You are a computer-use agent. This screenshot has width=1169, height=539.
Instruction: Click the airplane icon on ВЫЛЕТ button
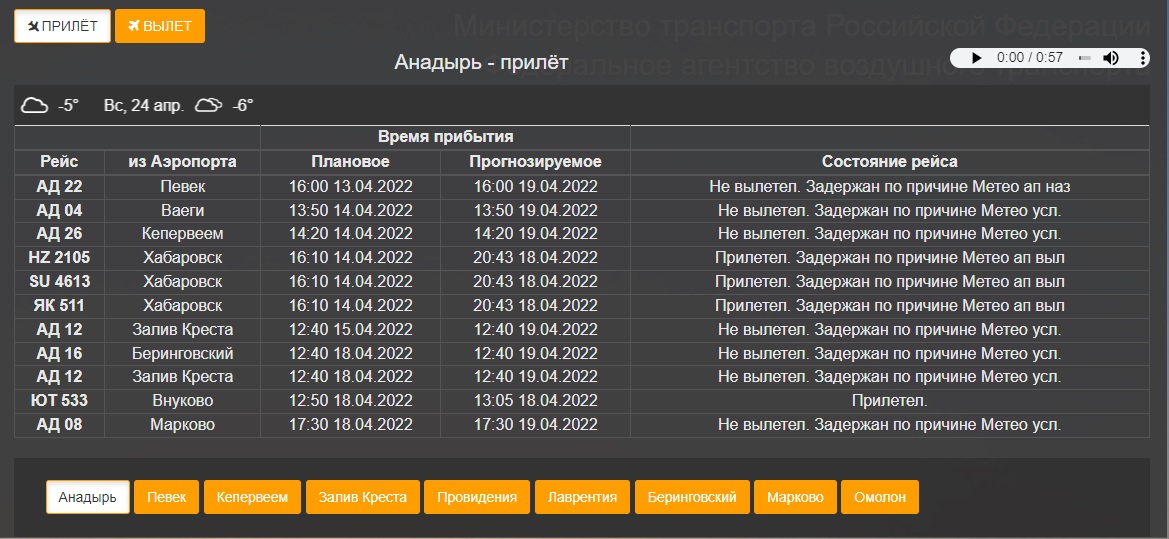pos(133,26)
